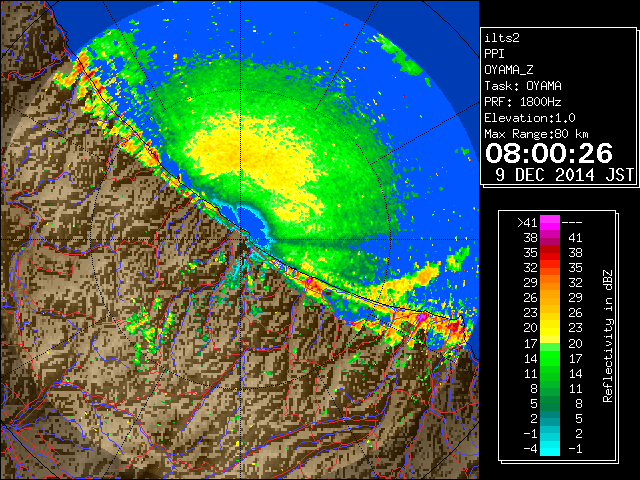Image resolution: width=640 pixels, height=480 pixels.
Task: Click the 'PPI' scan type label
Action: click(494, 54)
